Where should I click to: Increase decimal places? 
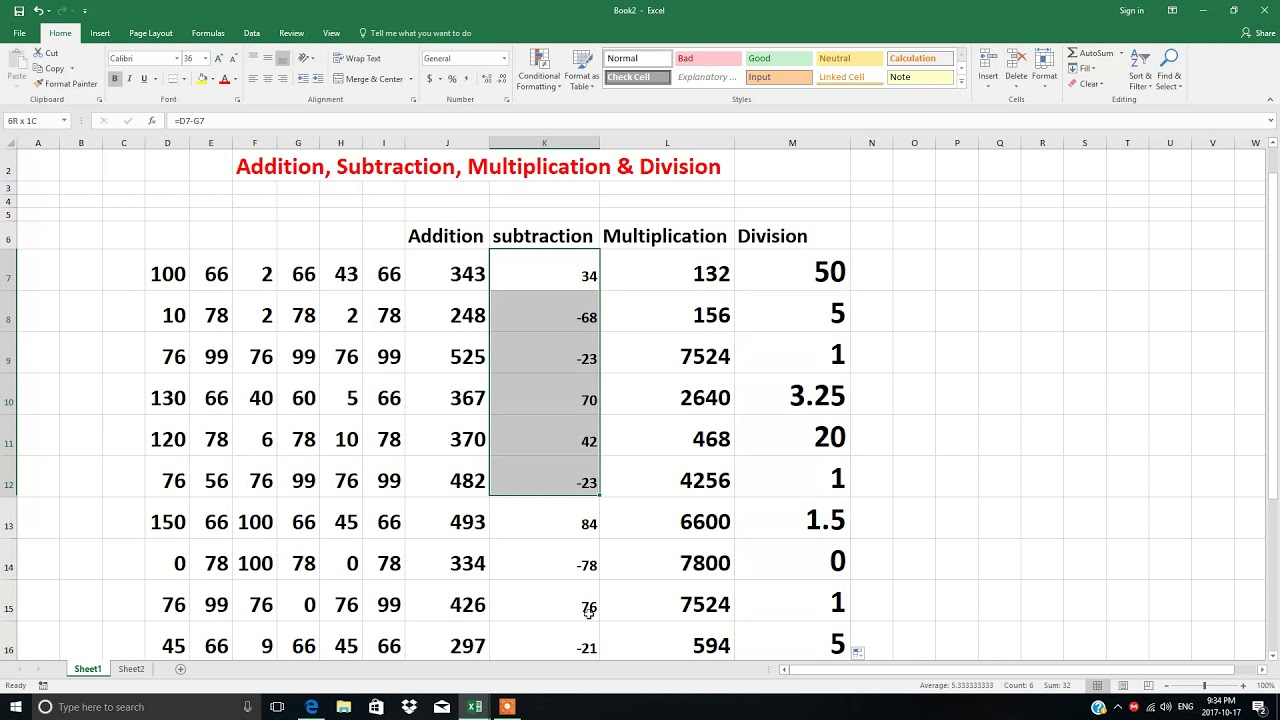485,78
